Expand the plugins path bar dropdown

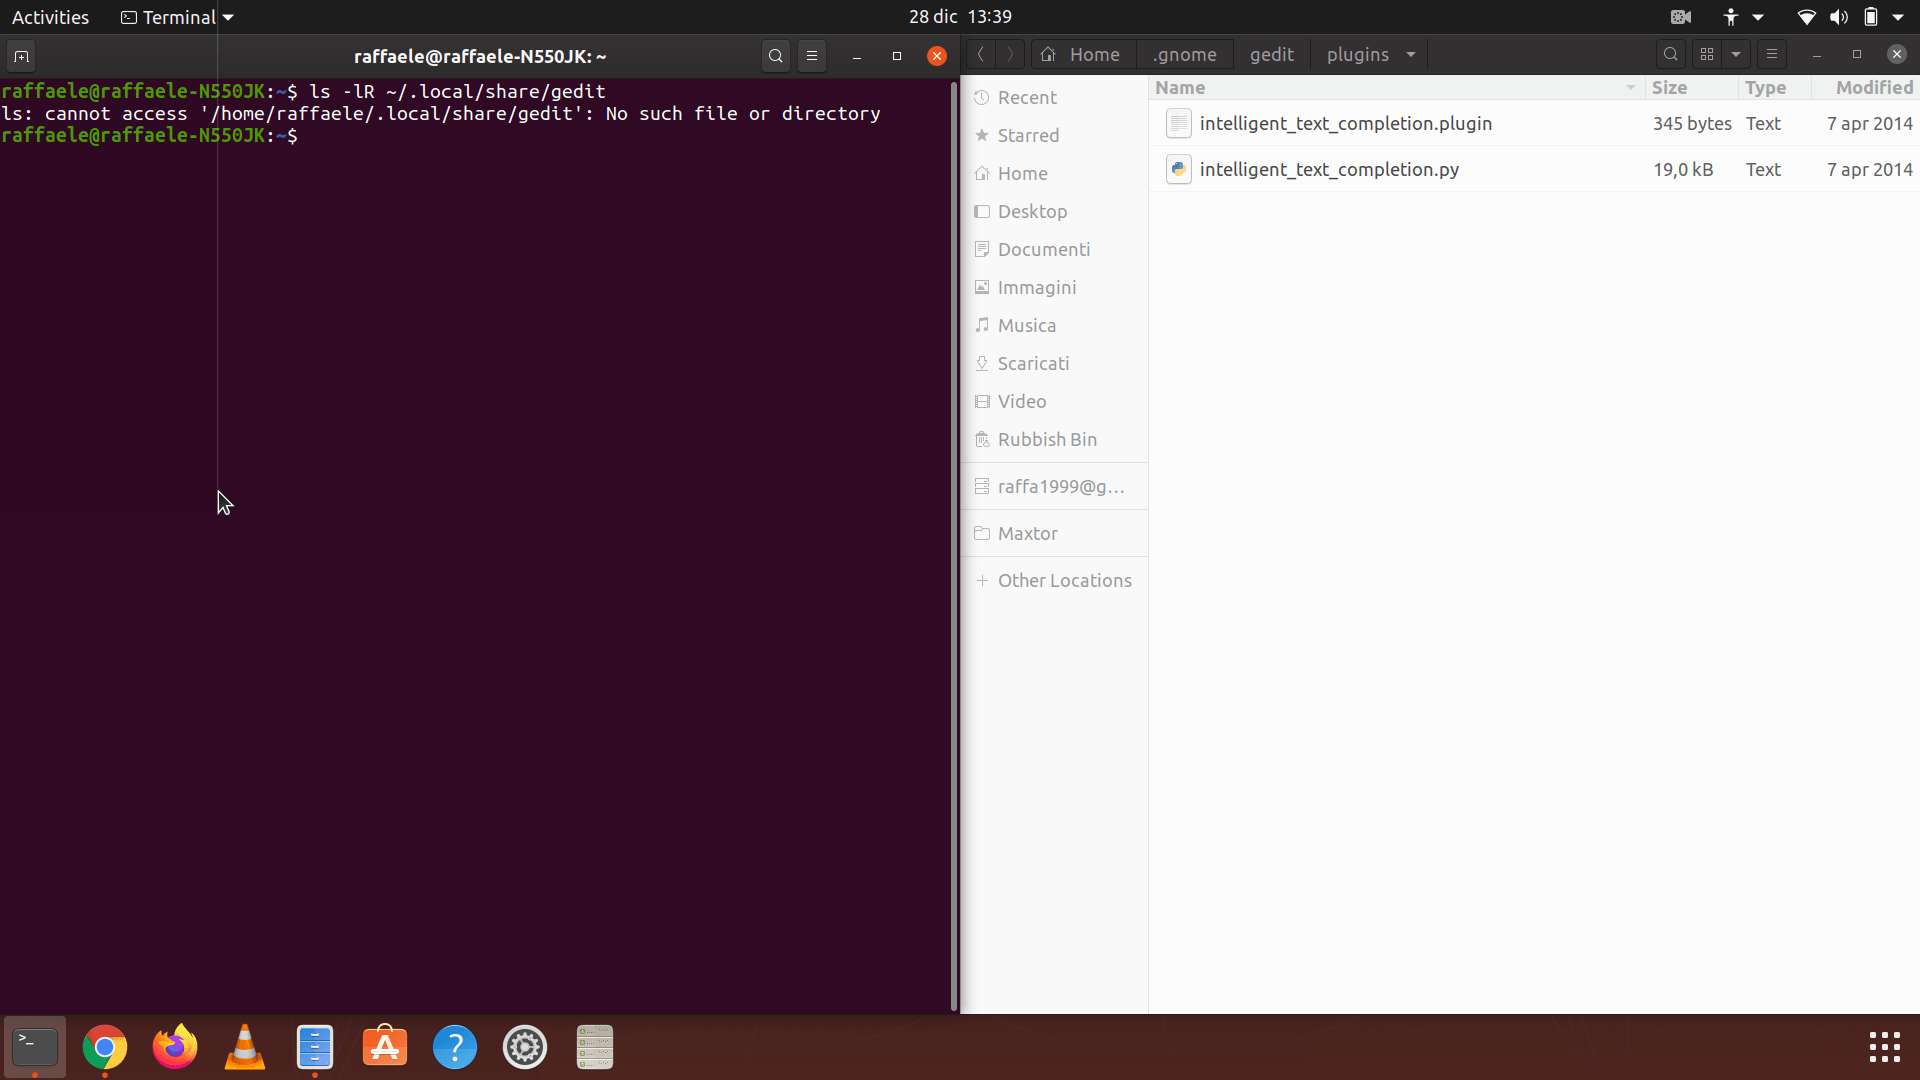[x=1411, y=54]
